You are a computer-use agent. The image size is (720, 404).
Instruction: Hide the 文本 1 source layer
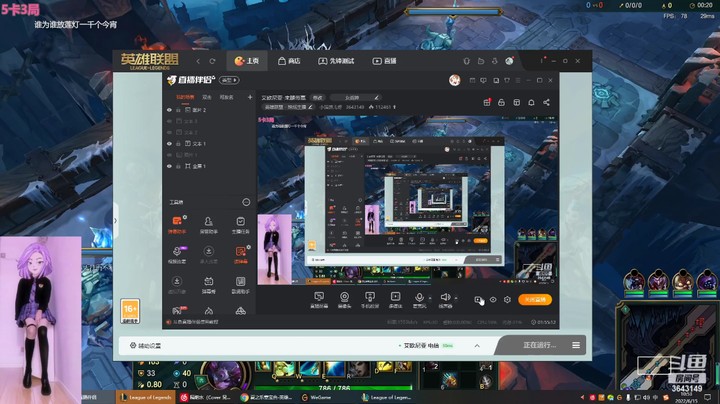click(169, 144)
